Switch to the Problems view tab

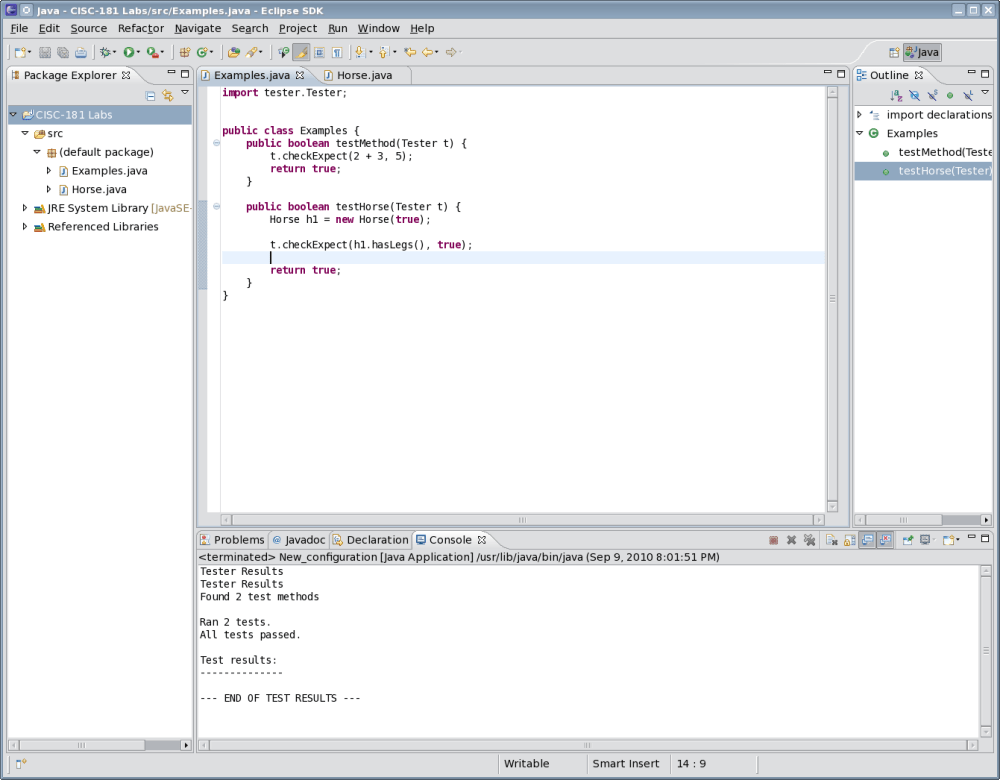pos(239,539)
